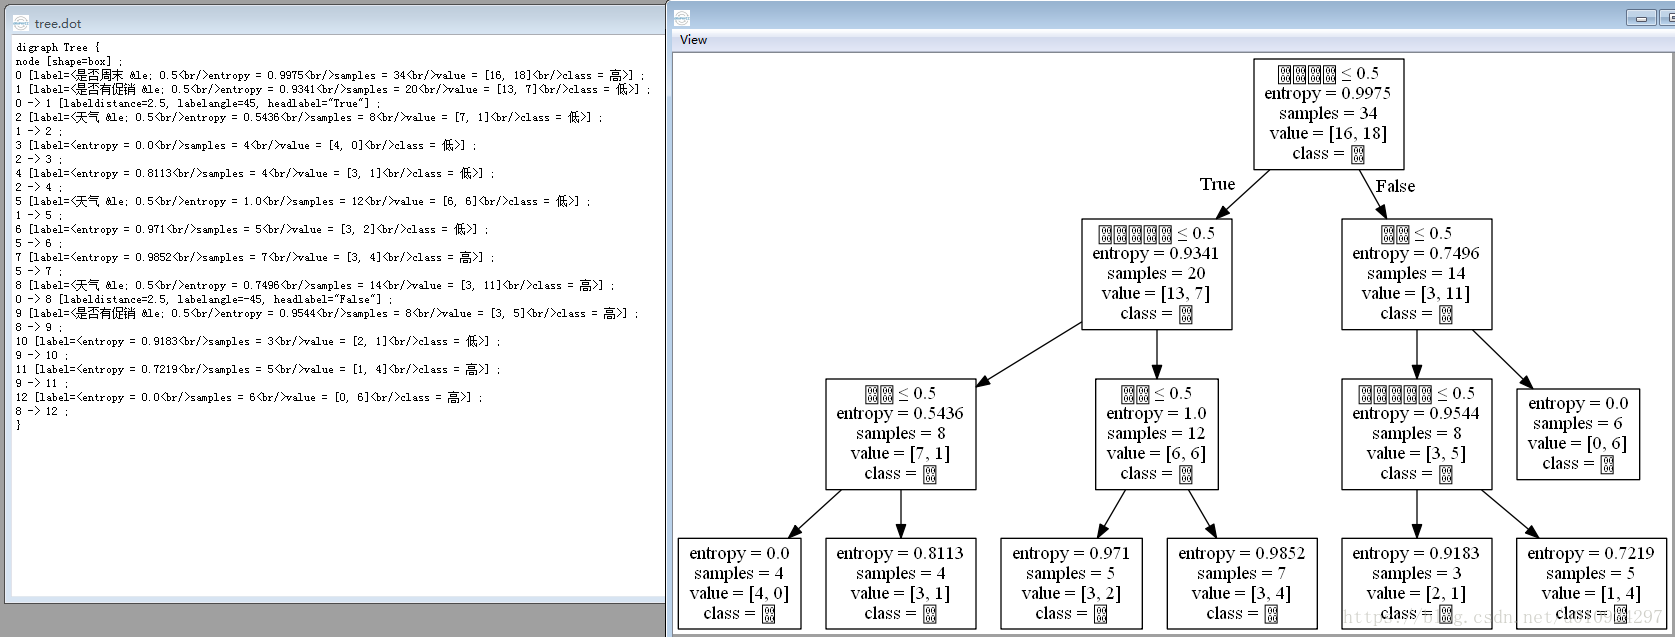Select the 'digraph Tree {' line
Screen dimensions: 1675x637
[58, 47]
